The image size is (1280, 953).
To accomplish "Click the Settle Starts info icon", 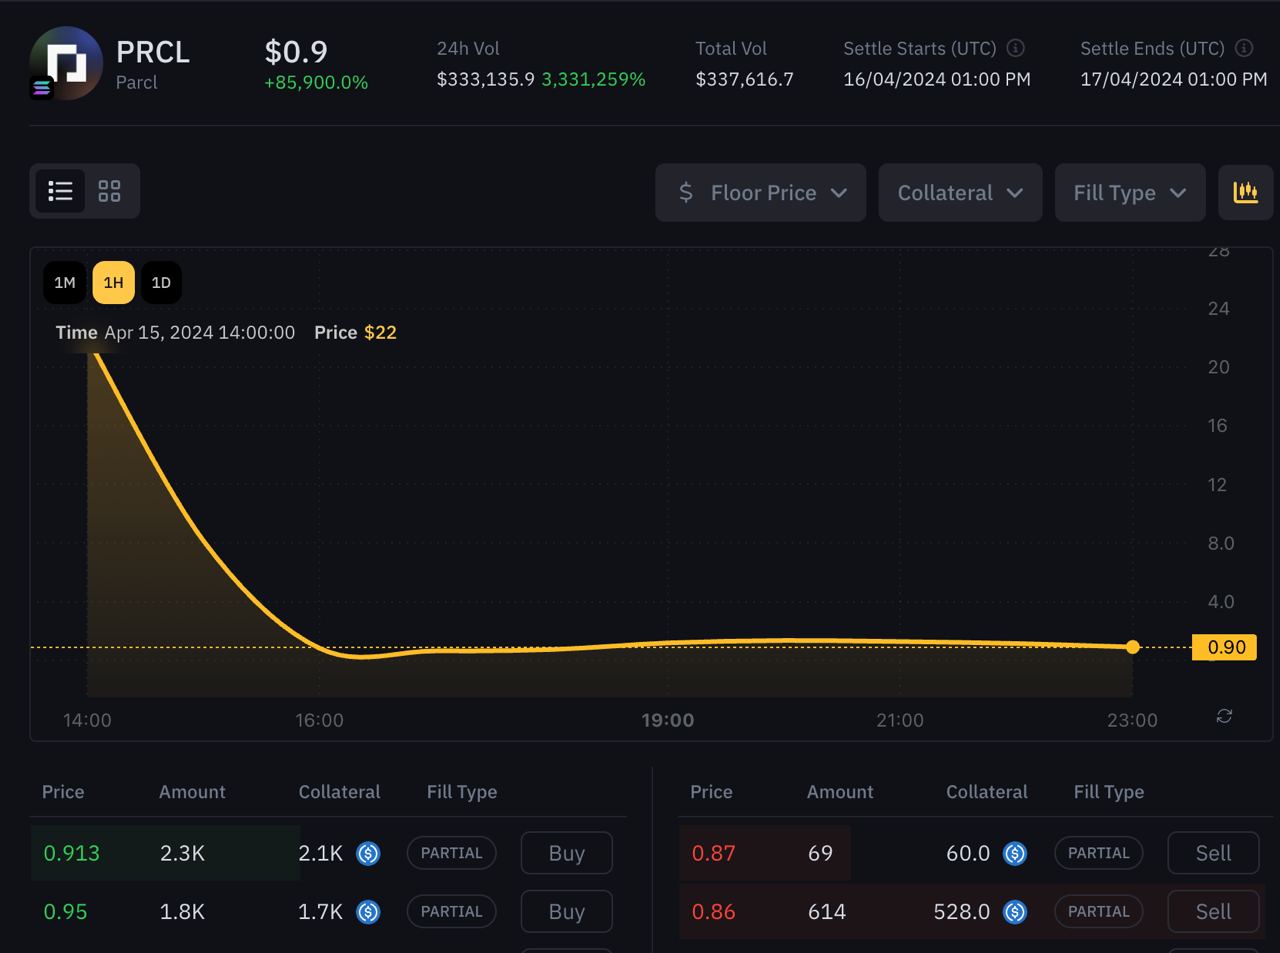I will tap(1015, 48).
